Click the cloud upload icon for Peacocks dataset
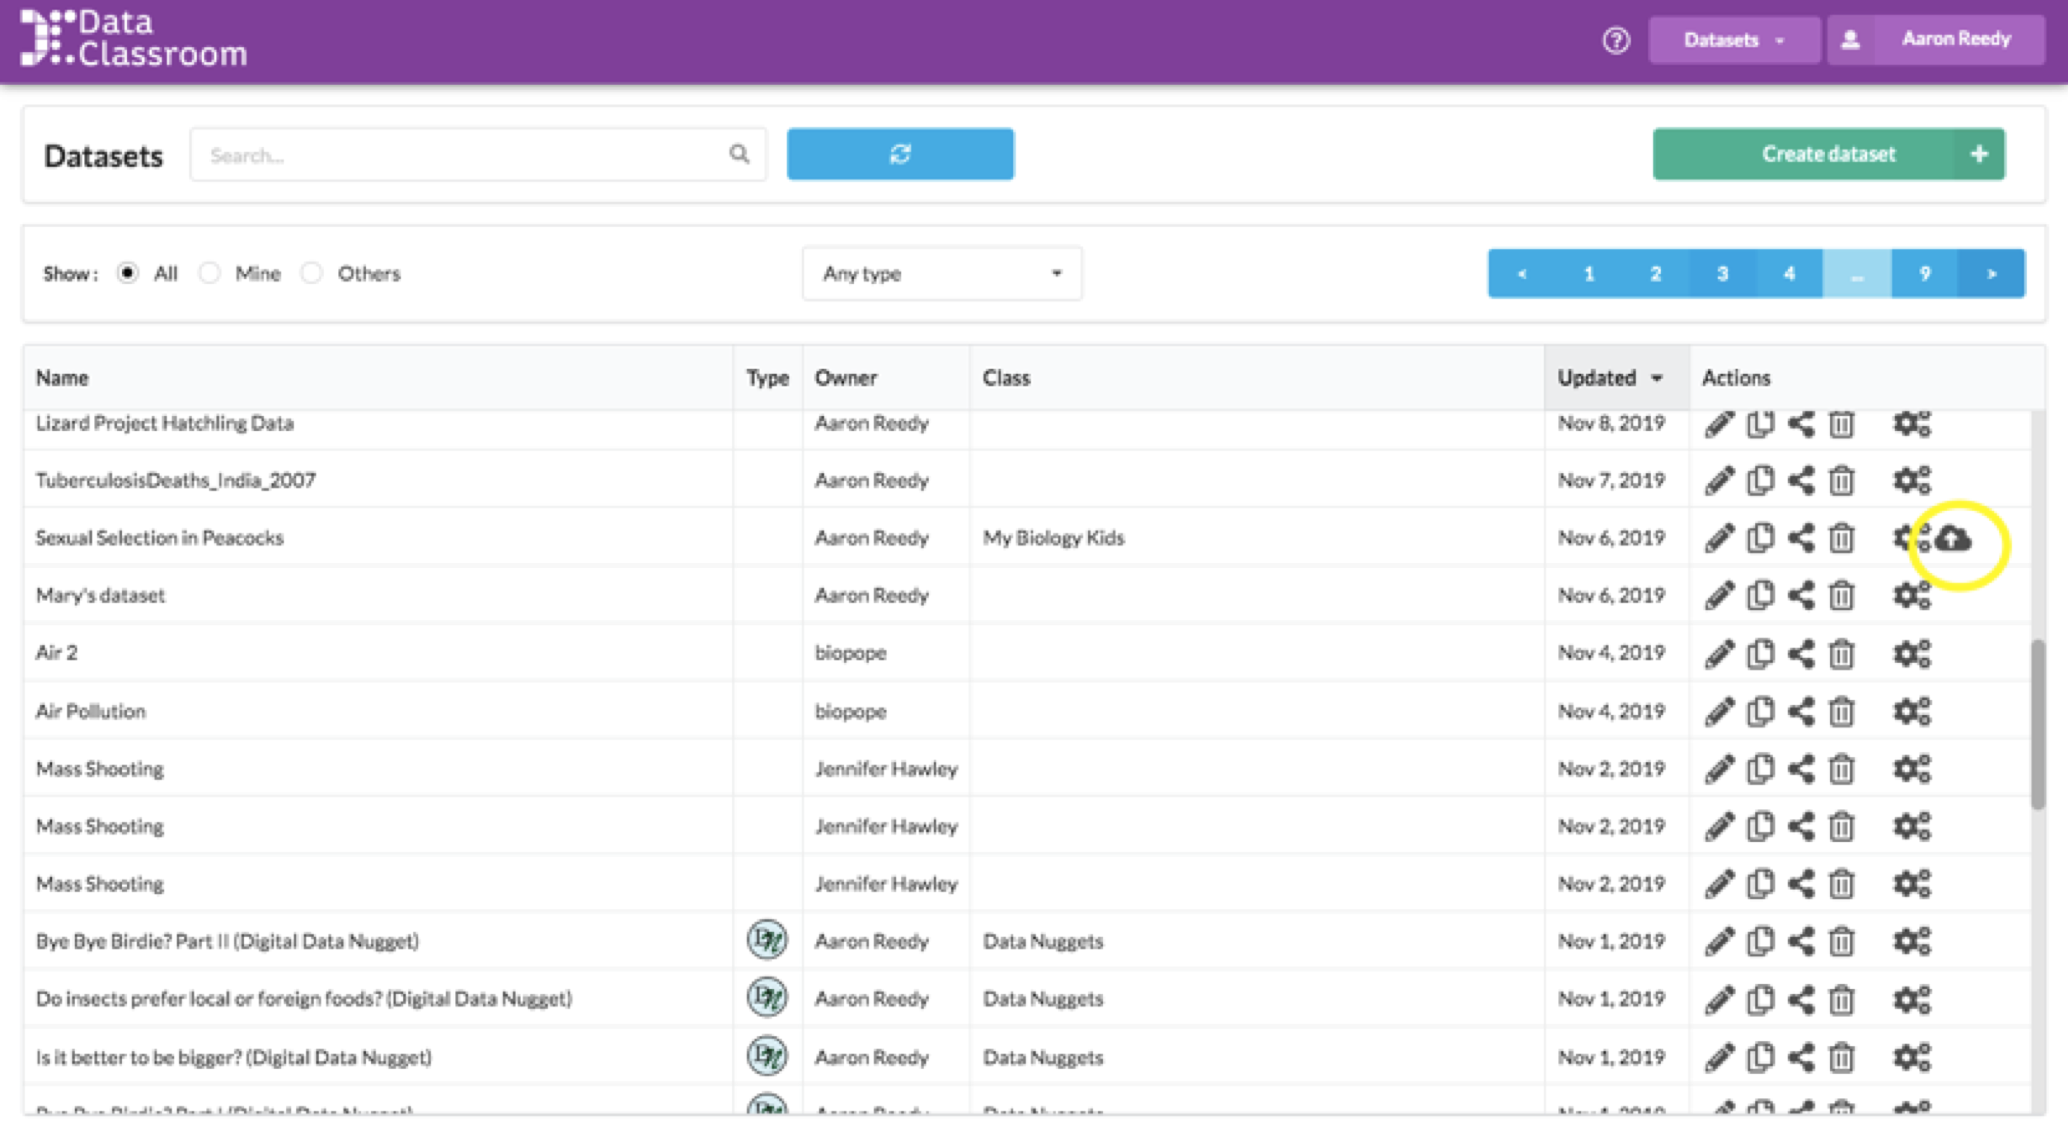 [x=1953, y=538]
